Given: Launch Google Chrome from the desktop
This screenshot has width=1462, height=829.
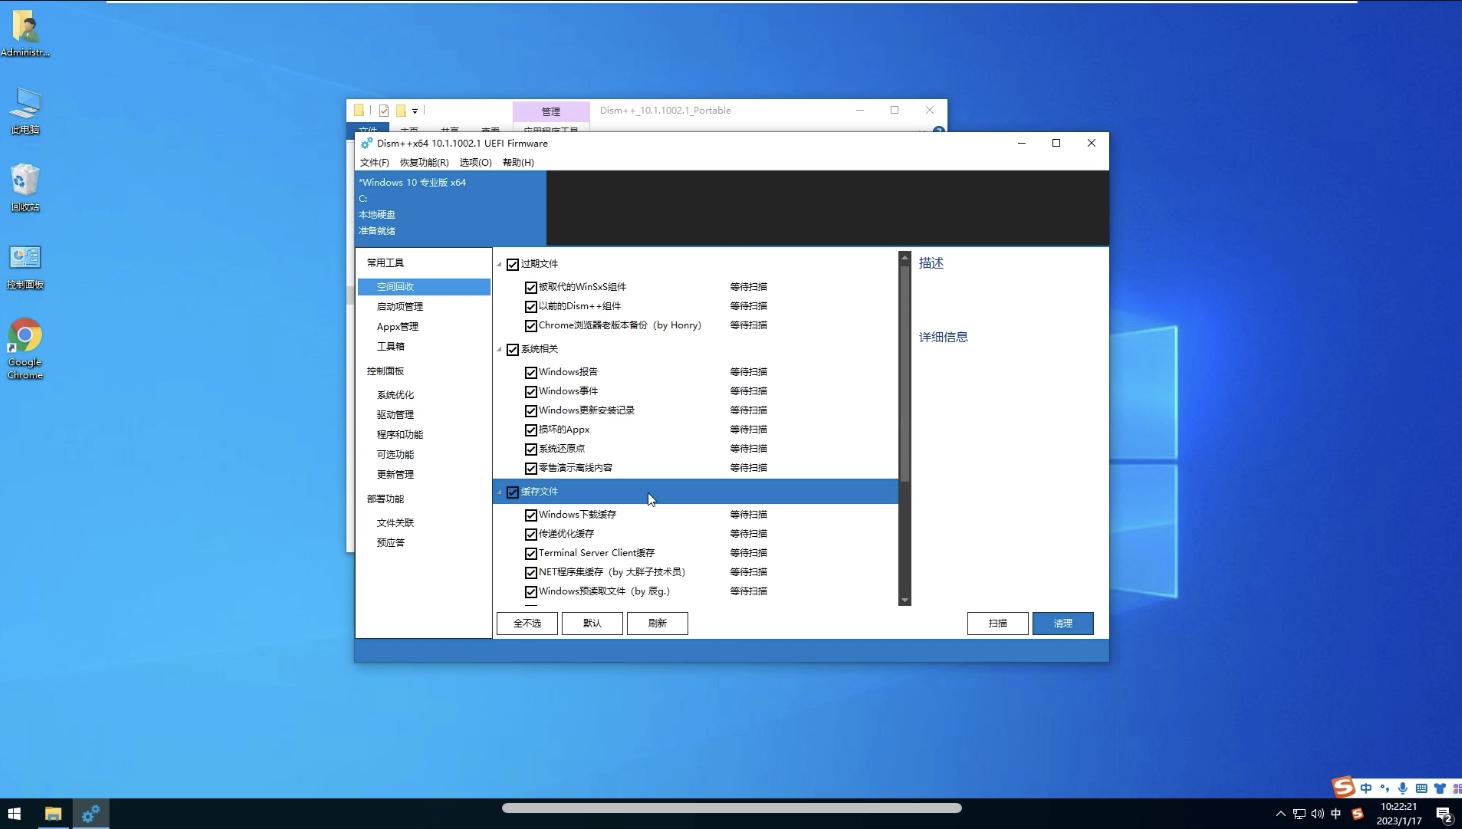Looking at the screenshot, I should (25, 349).
